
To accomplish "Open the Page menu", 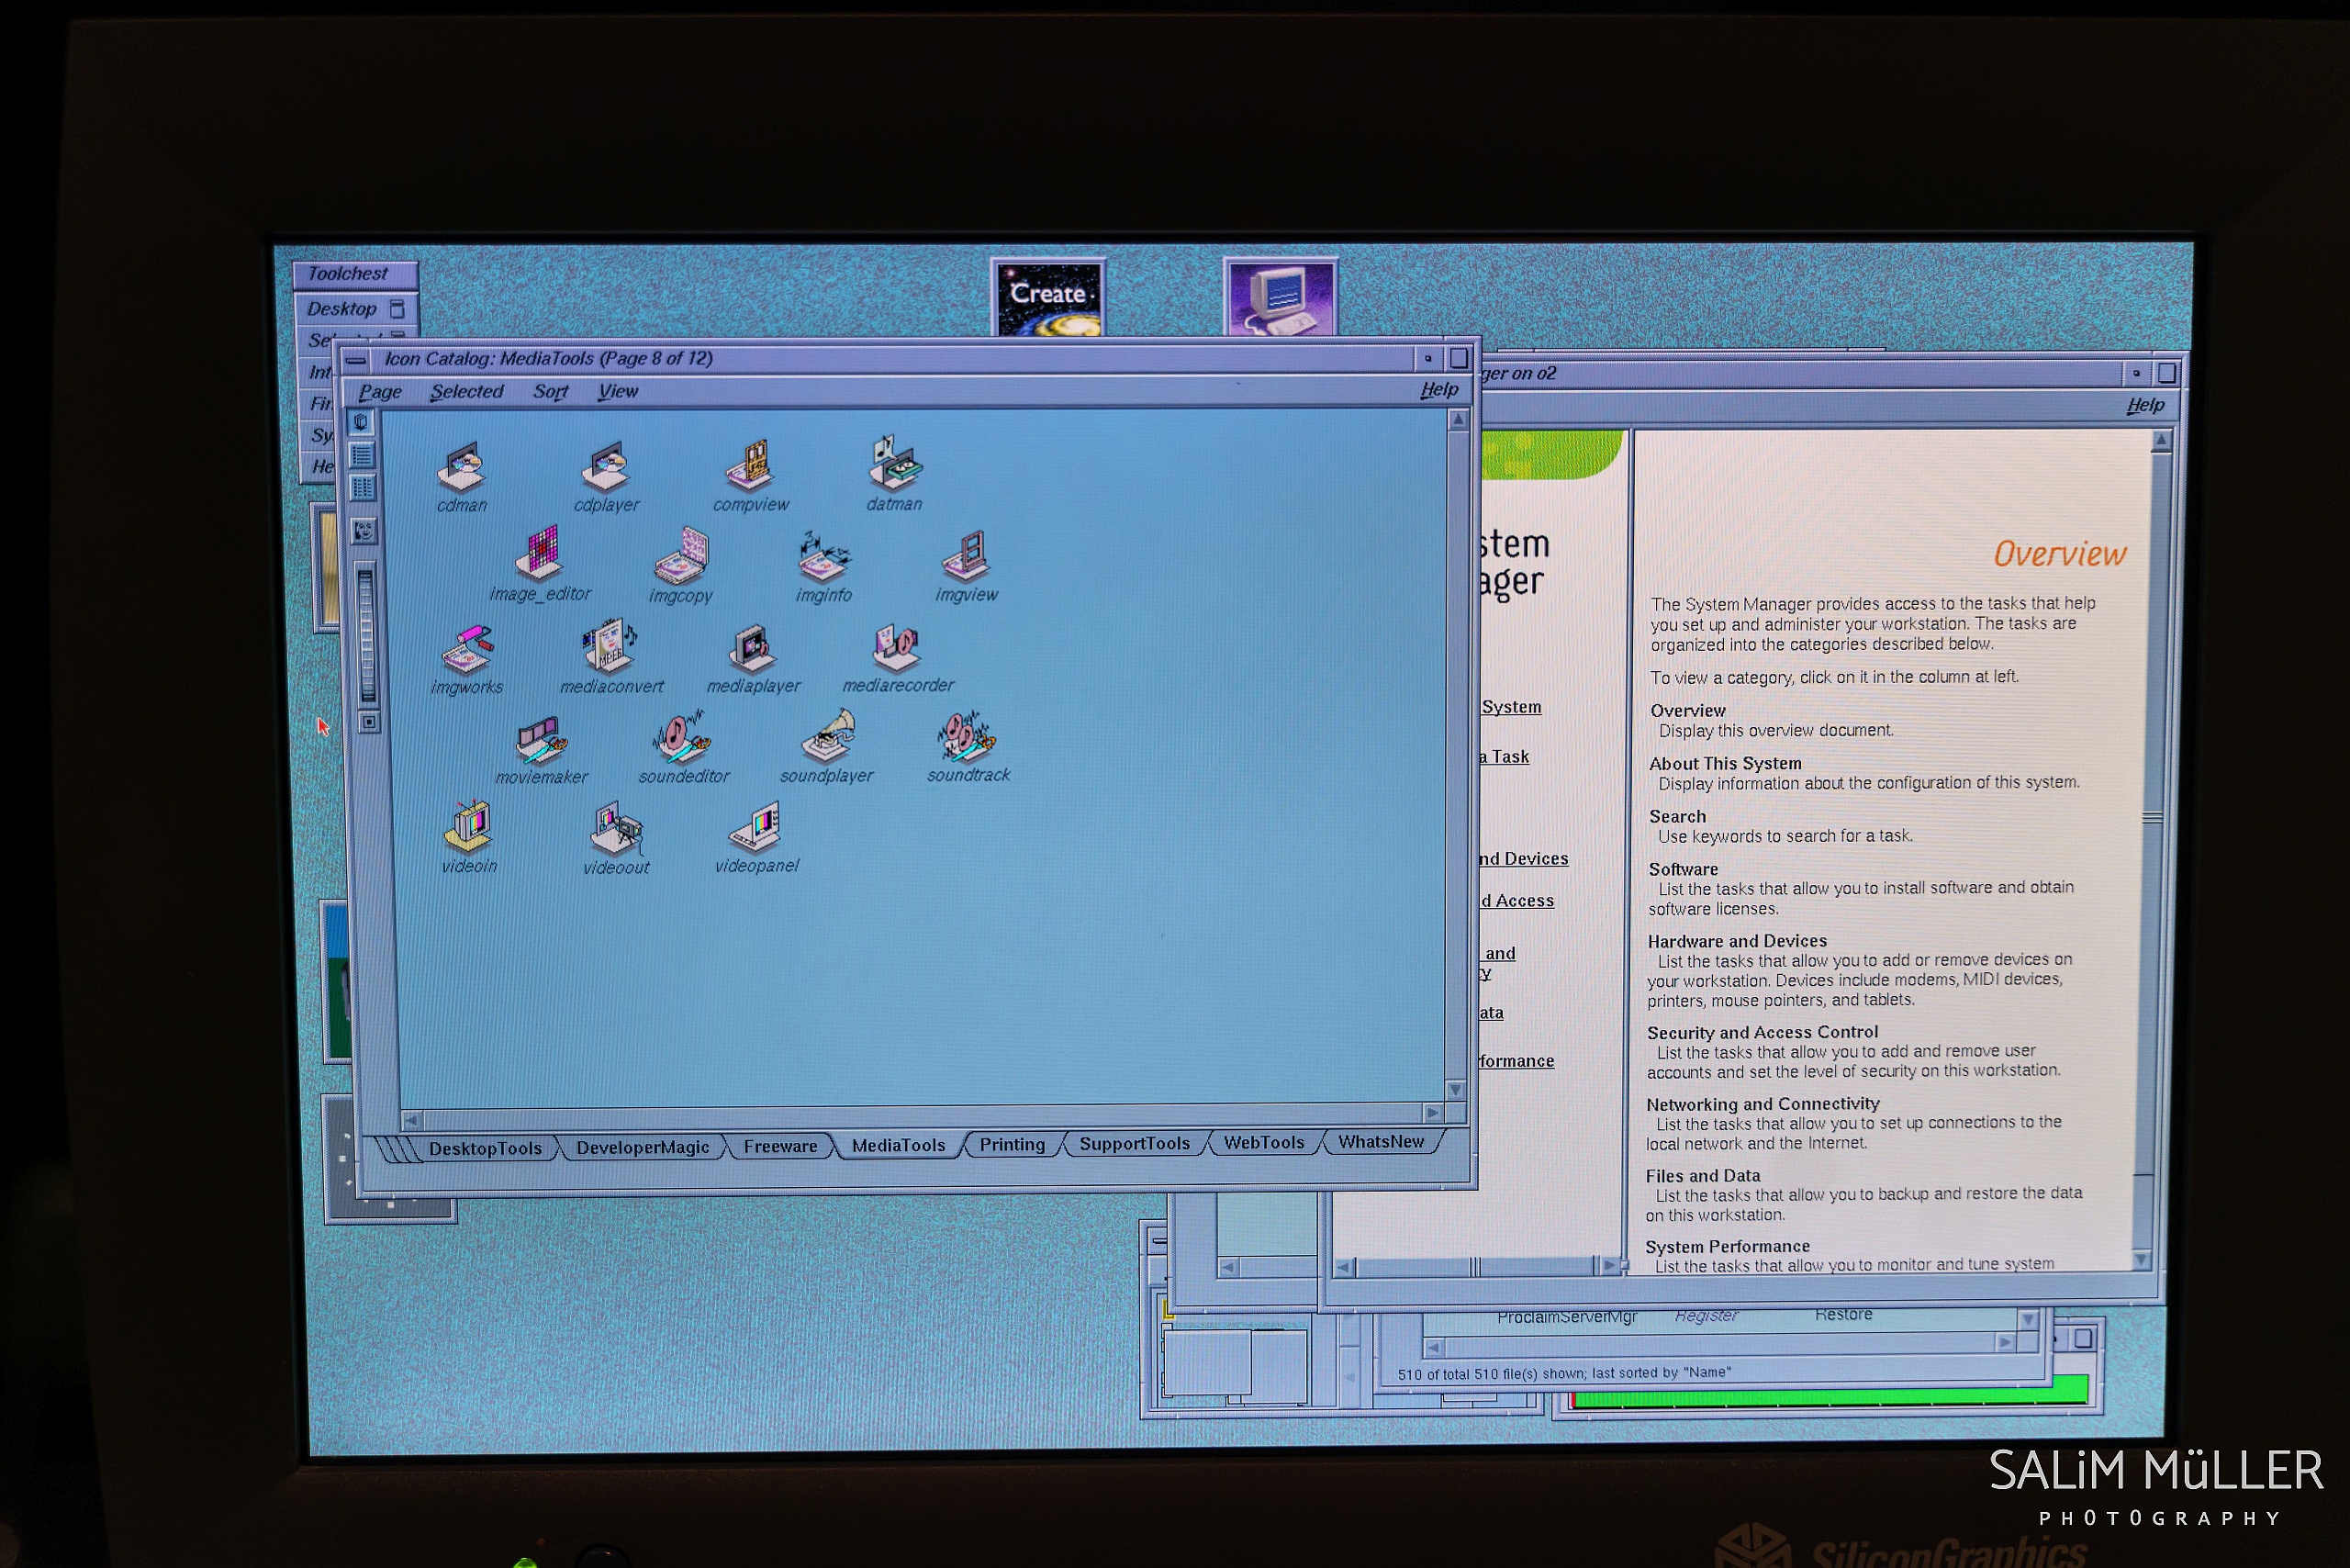I will pyautogui.click(x=380, y=392).
